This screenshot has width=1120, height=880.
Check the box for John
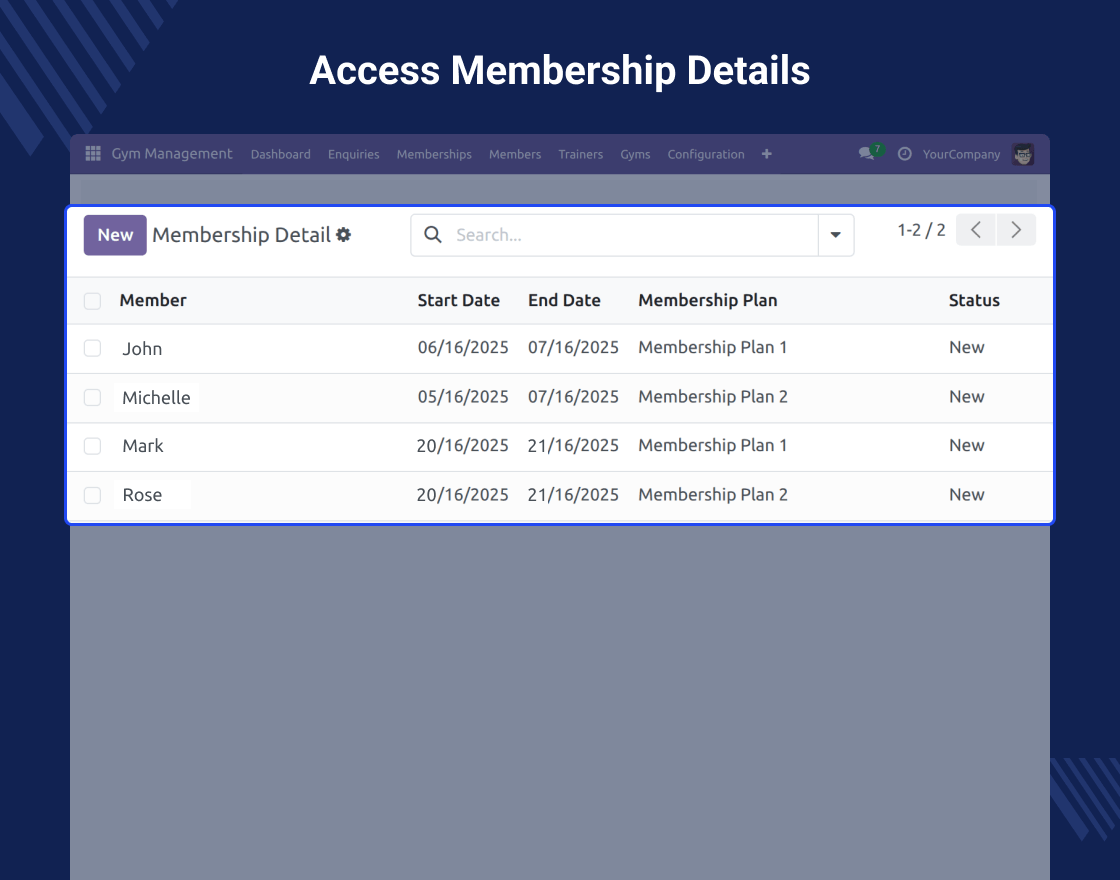point(93,348)
